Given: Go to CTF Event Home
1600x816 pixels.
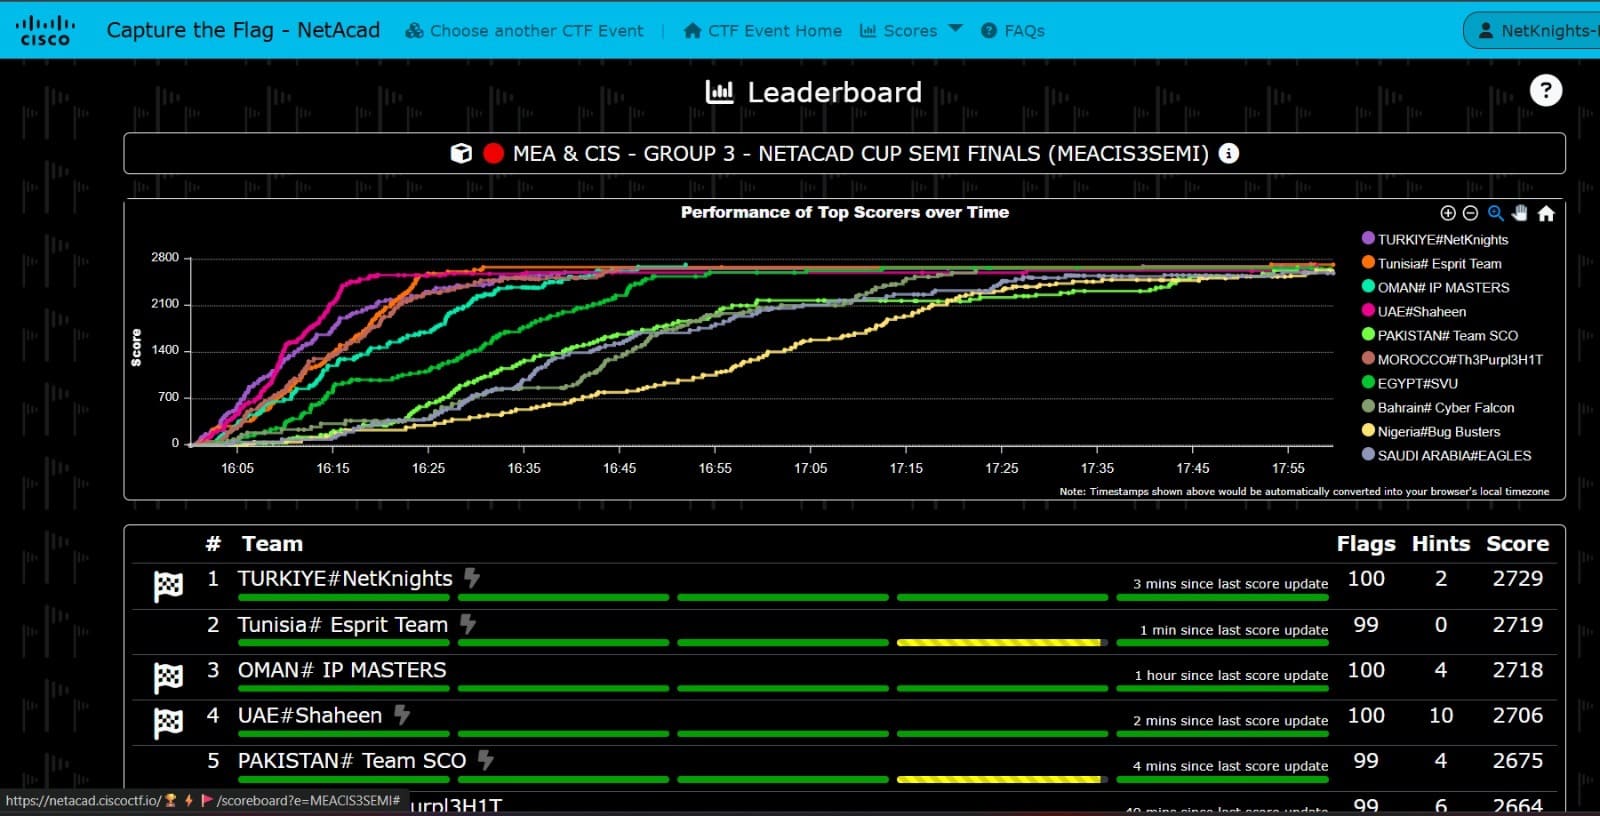Looking at the screenshot, I should pos(763,31).
